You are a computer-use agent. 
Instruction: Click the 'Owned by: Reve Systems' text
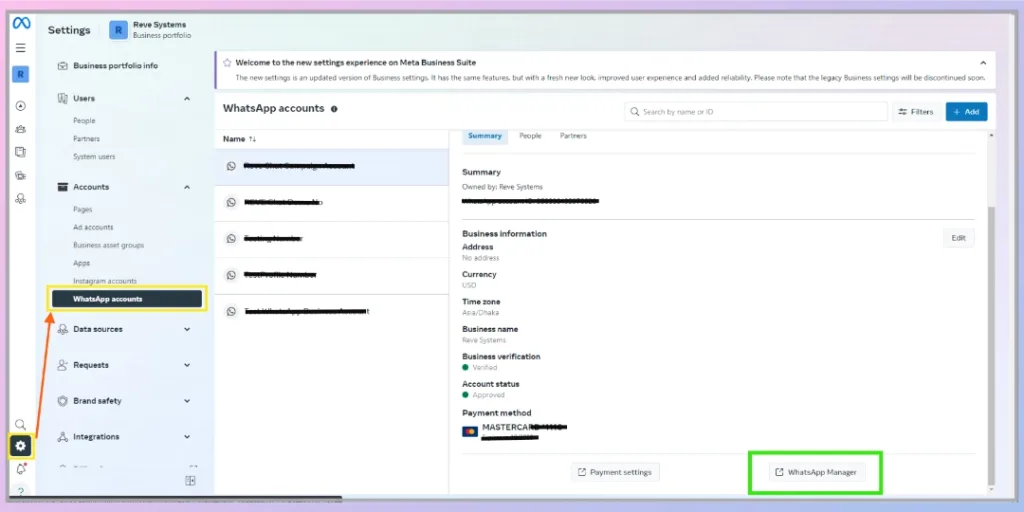tap(502, 187)
